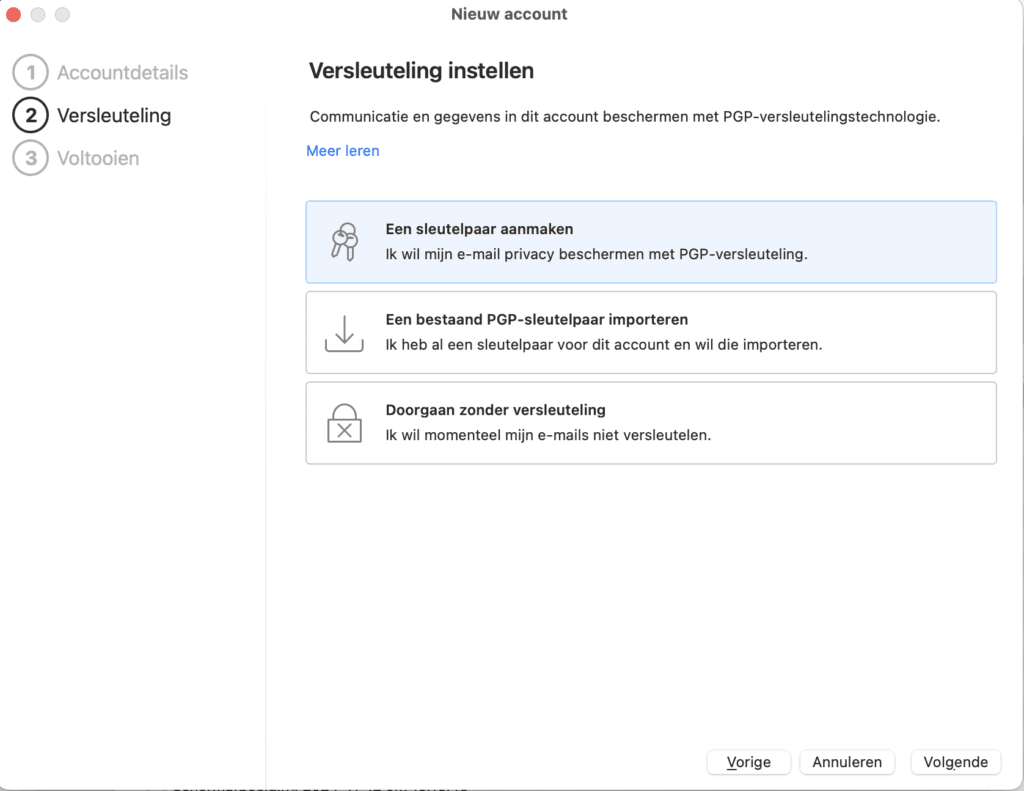
Task: Jump to the Voltooien step
Action: [x=98, y=158]
